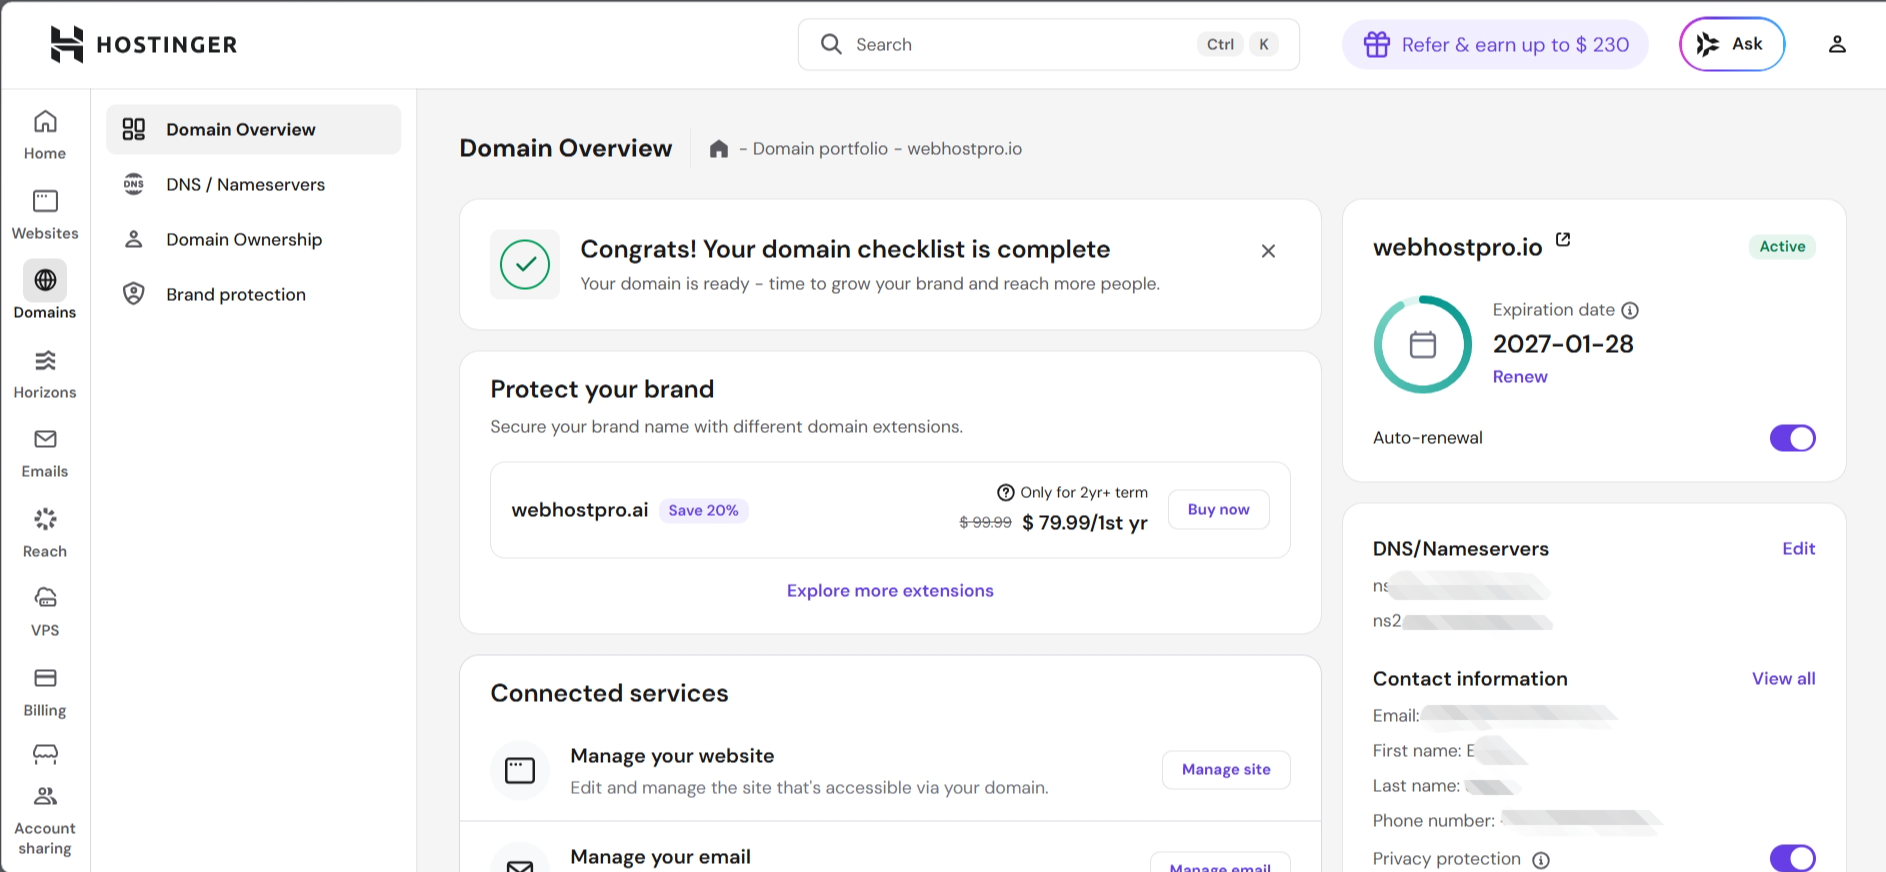
Task: Click Buy now for webhostpro.ai
Action: [x=1218, y=509]
